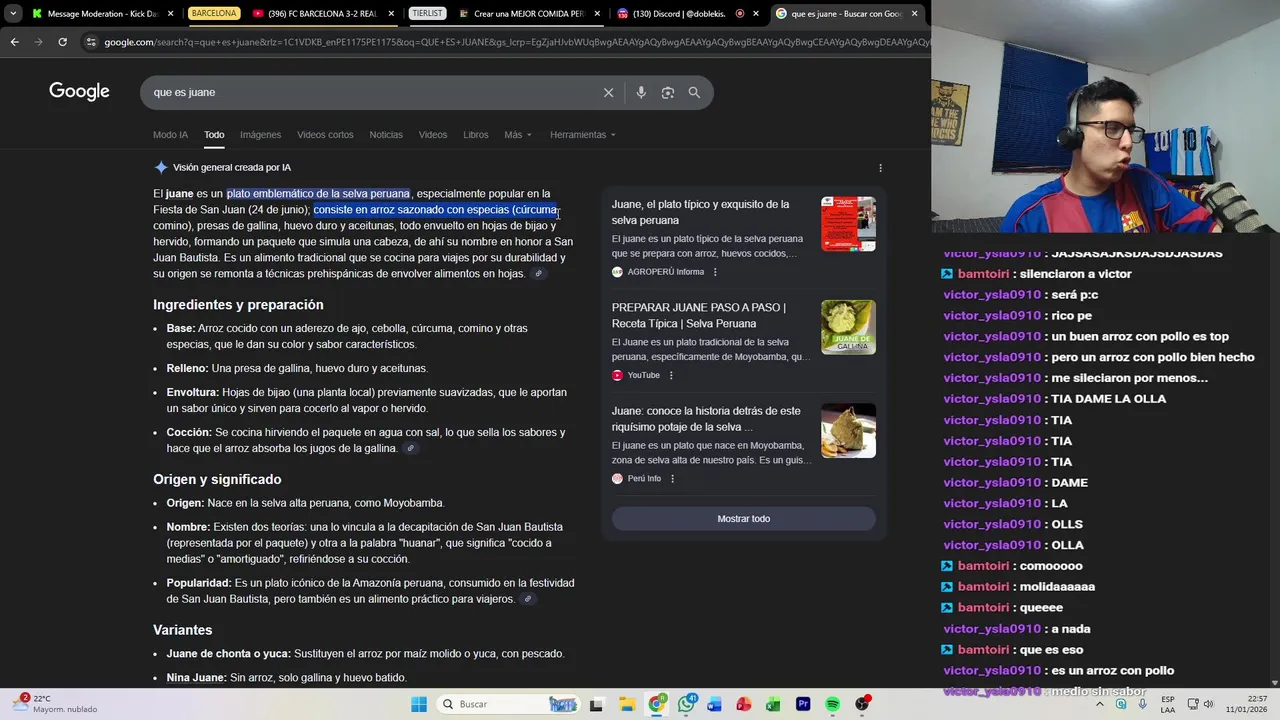Image resolution: width=1280 pixels, height=720 pixels.
Task: Open weather widget showing 22°C
Action: [55, 704]
